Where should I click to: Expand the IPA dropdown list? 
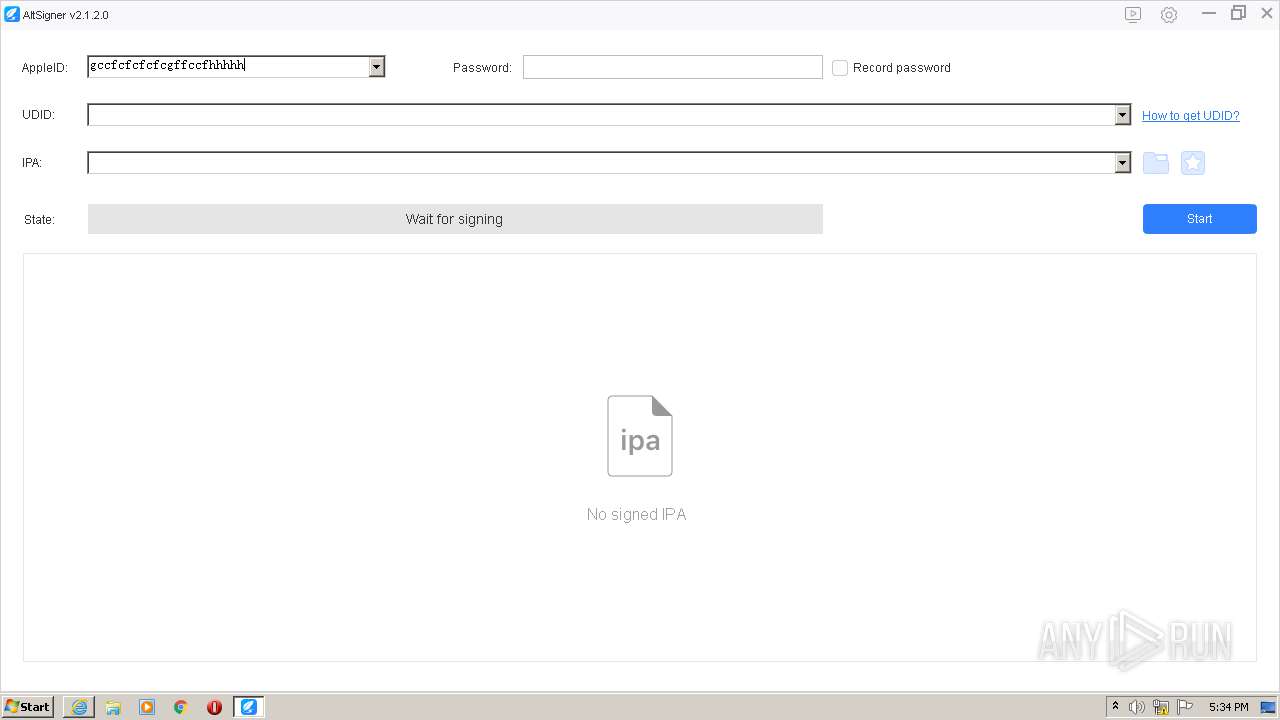click(1122, 163)
